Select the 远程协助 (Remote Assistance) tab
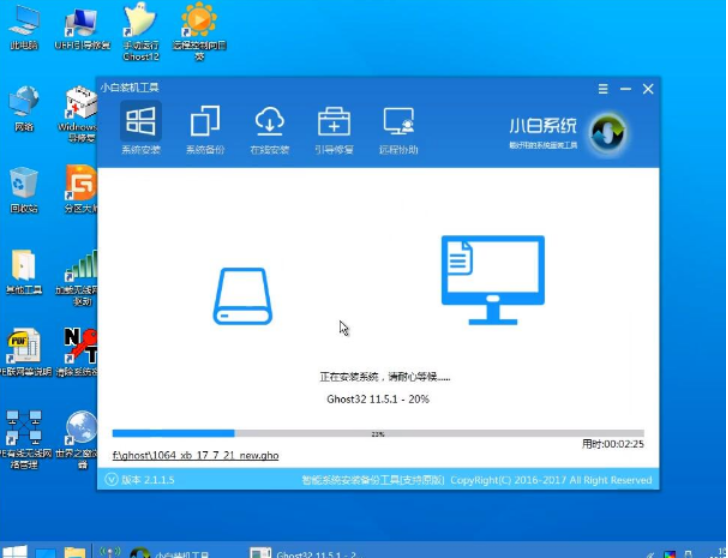Screen dimensions: 728x558 (x=398, y=129)
